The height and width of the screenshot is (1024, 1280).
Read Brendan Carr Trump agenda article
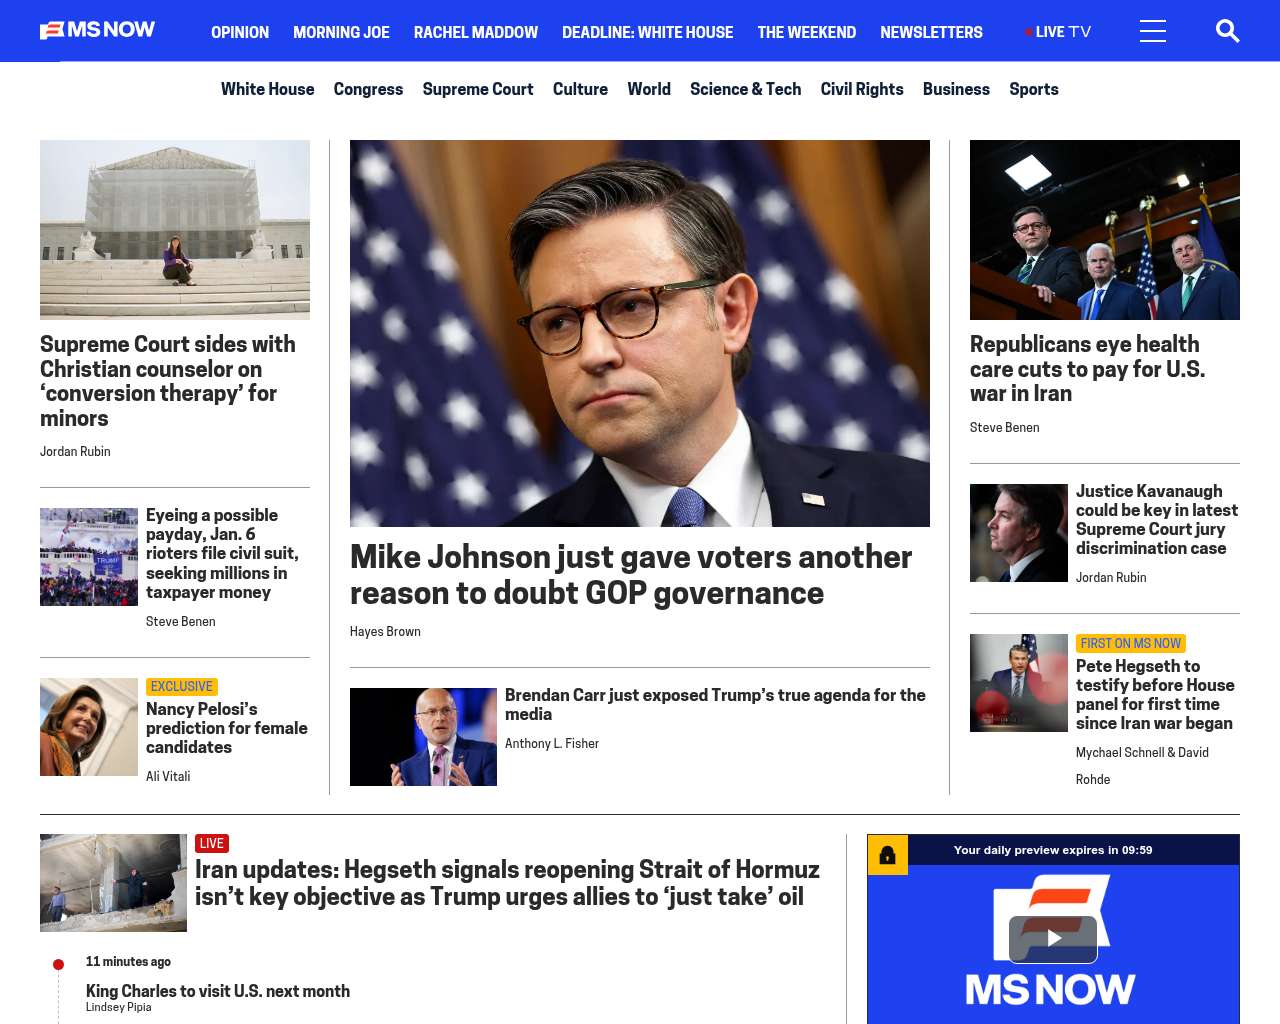click(x=715, y=705)
